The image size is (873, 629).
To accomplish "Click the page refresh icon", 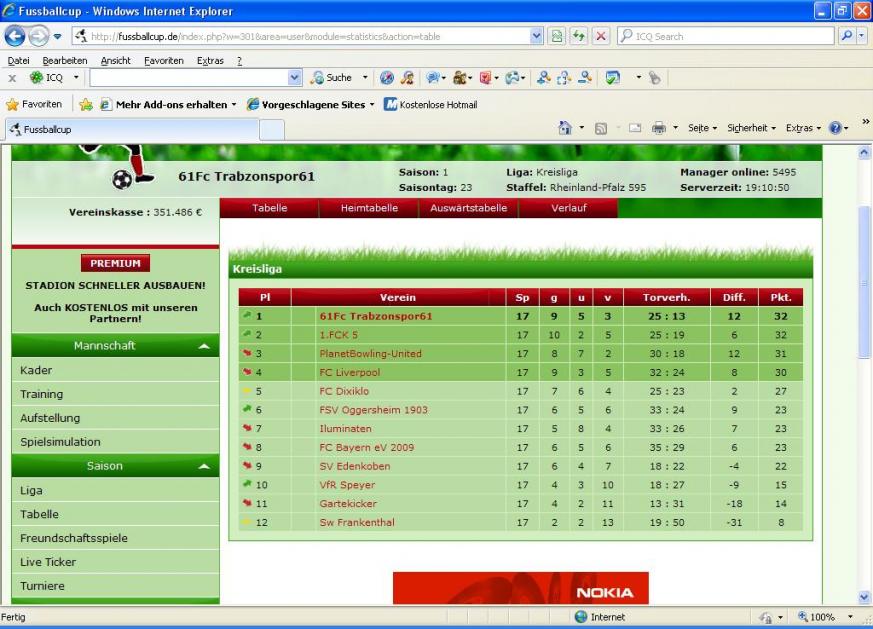I will point(579,36).
